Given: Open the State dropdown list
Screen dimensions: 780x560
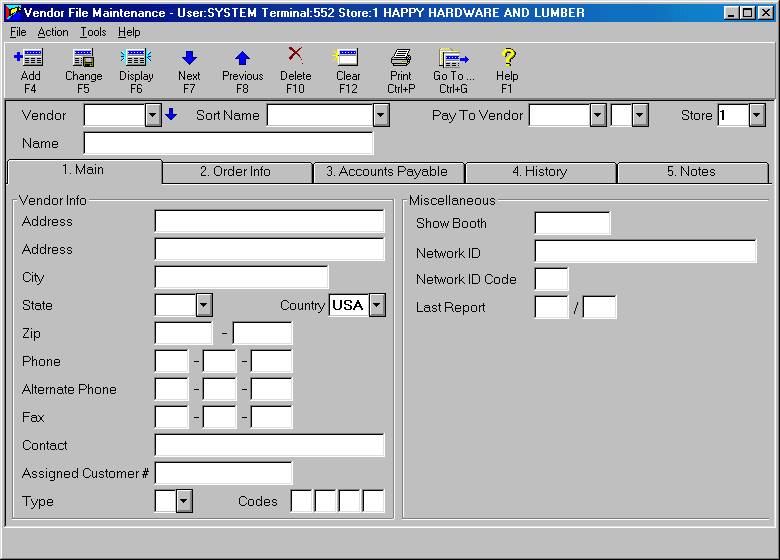Looking at the screenshot, I should tap(204, 305).
